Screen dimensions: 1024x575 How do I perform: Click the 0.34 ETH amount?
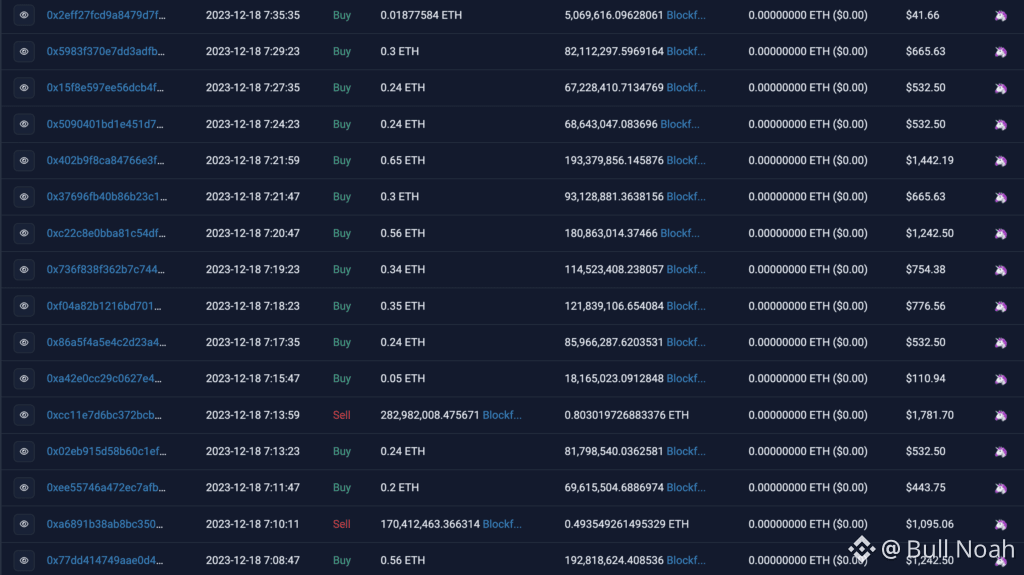coord(402,269)
